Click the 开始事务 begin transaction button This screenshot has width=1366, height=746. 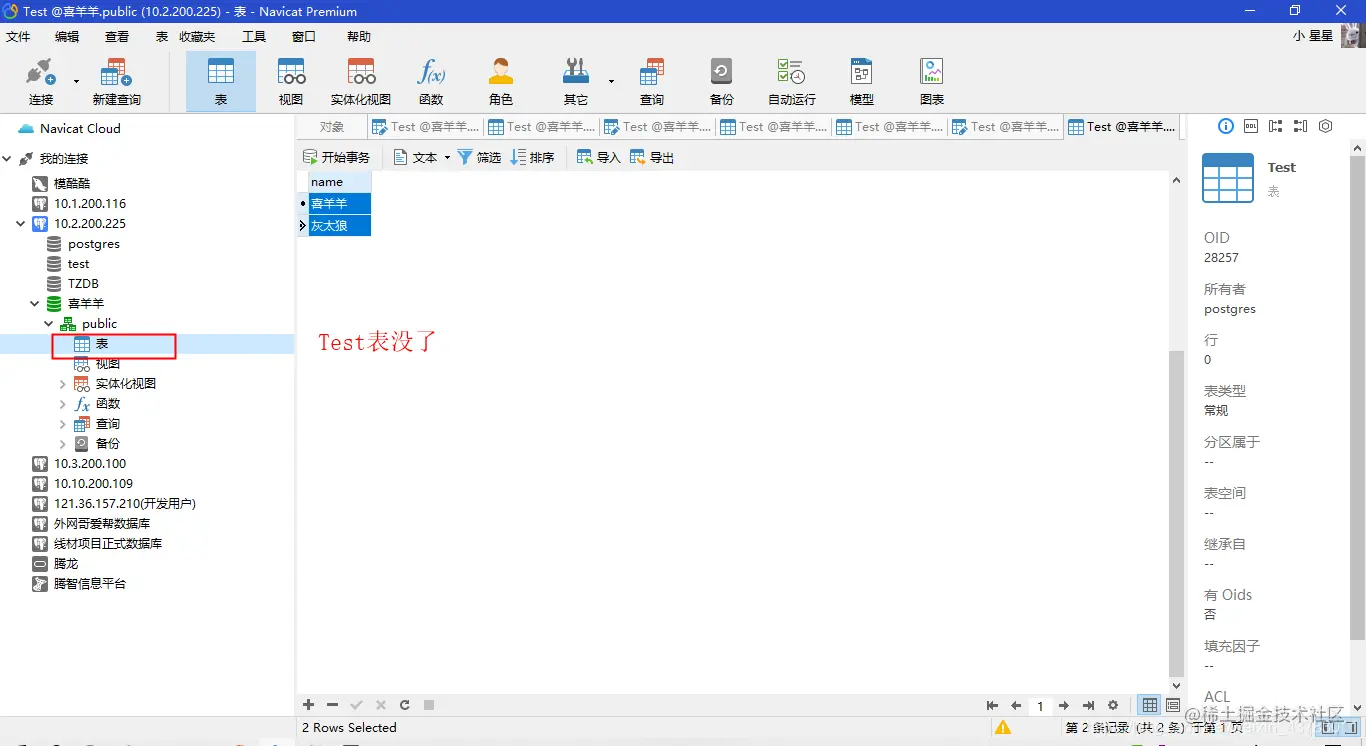tap(336, 157)
